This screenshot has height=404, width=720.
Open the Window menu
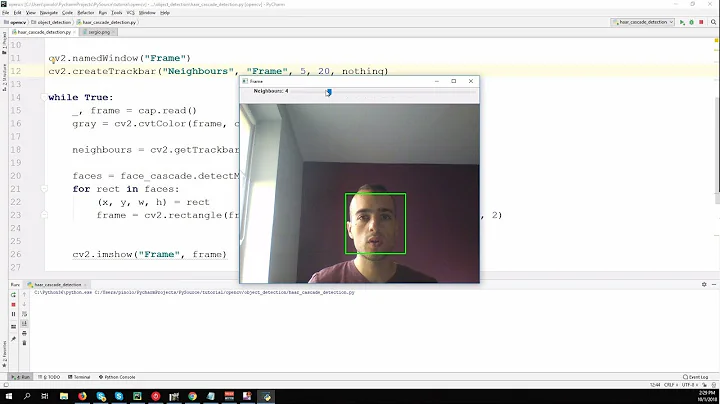click(147, 13)
